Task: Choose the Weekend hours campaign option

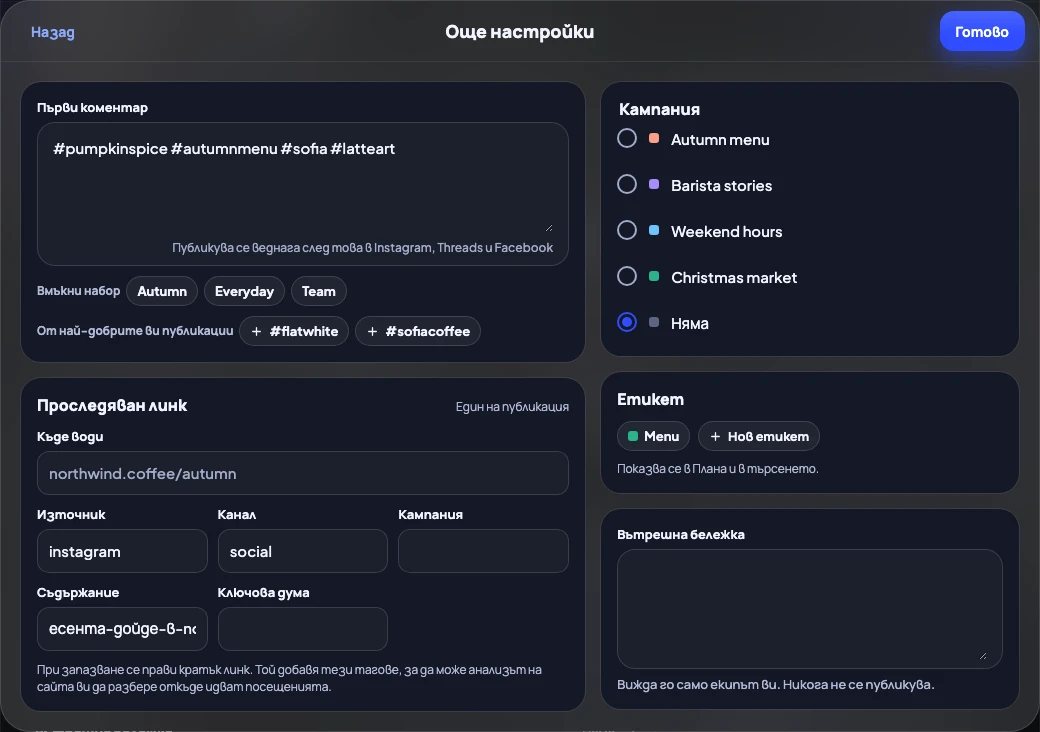Action: tap(627, 230)
